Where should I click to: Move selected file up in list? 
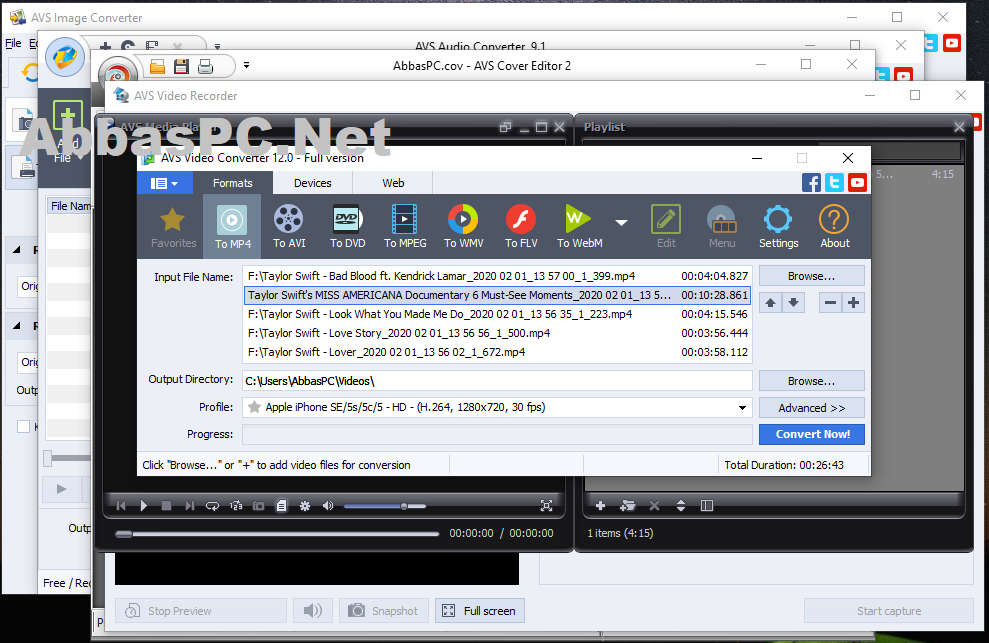coord(770,303)
